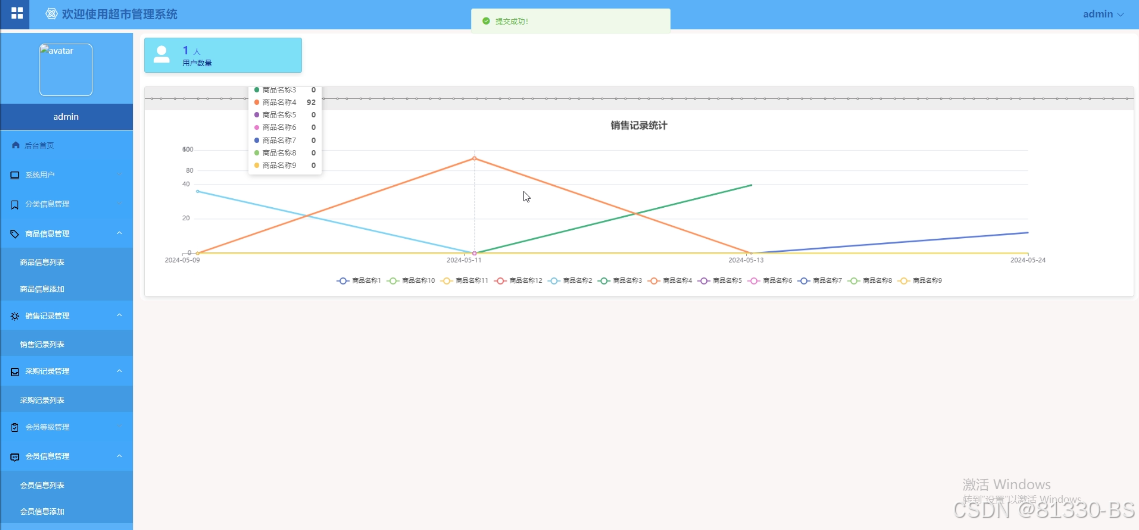Toggle the 商品名称7 series in the chart legend
This screenshot has height=530, width=1139.
click(820, 280)
